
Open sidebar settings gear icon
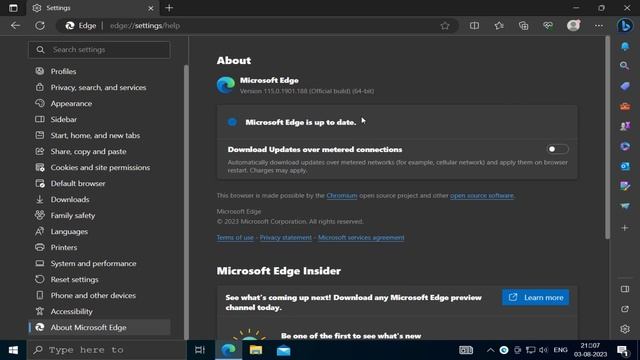point(624,329)
